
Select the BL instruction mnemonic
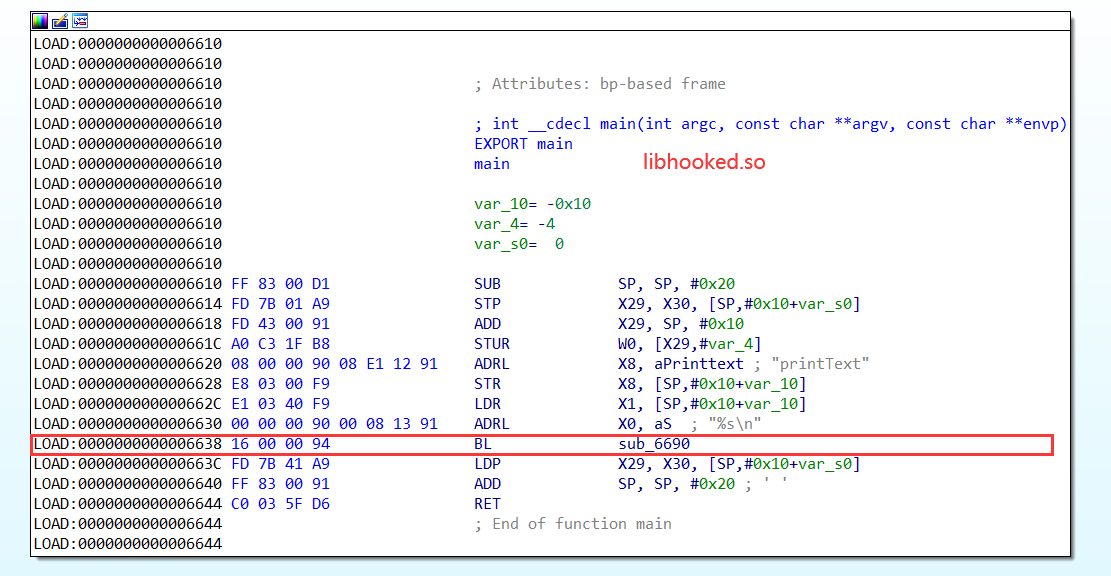click(483, 444)
